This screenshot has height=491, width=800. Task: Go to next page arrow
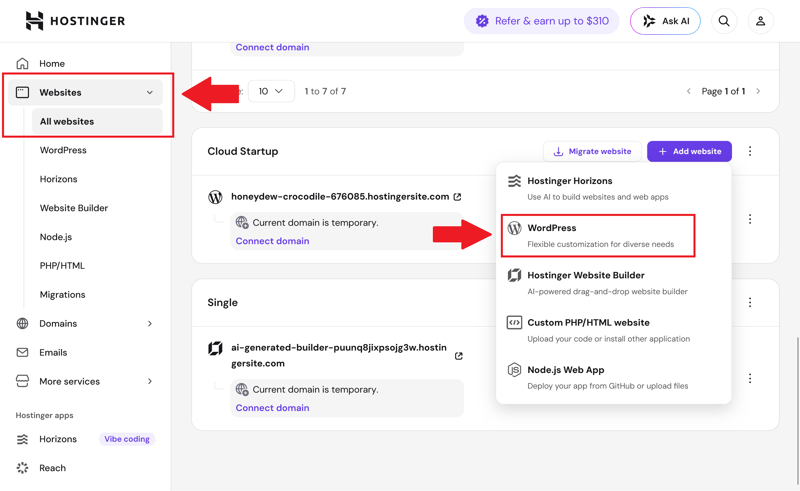point(758,91)
